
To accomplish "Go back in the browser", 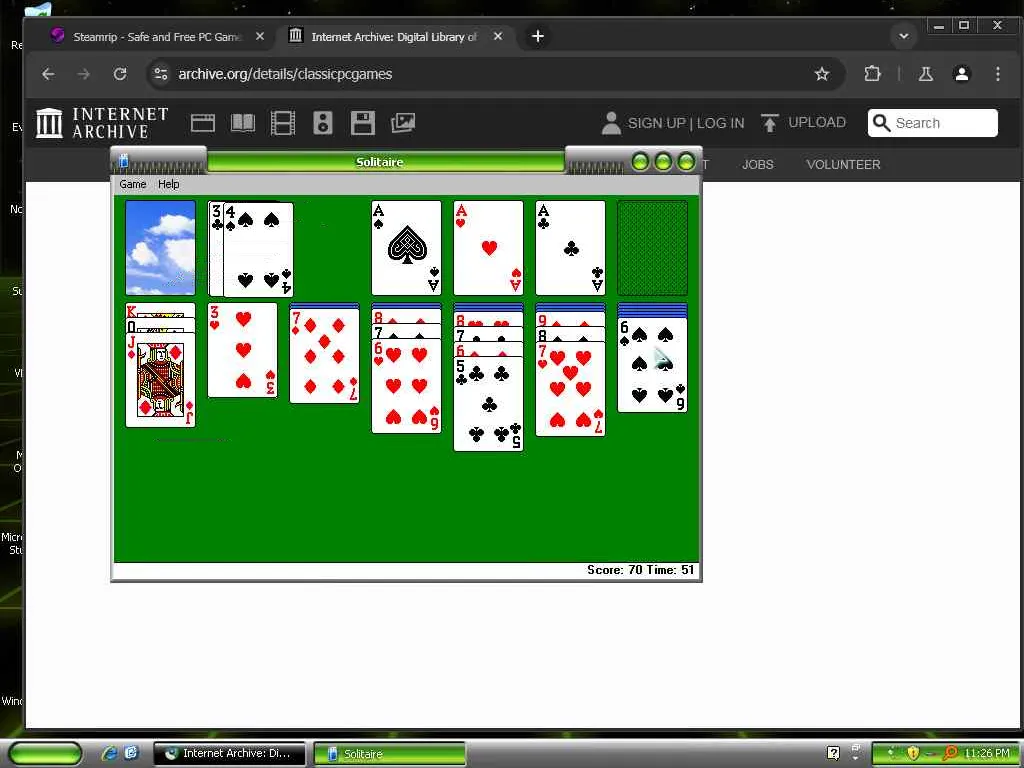I will 48,74.
